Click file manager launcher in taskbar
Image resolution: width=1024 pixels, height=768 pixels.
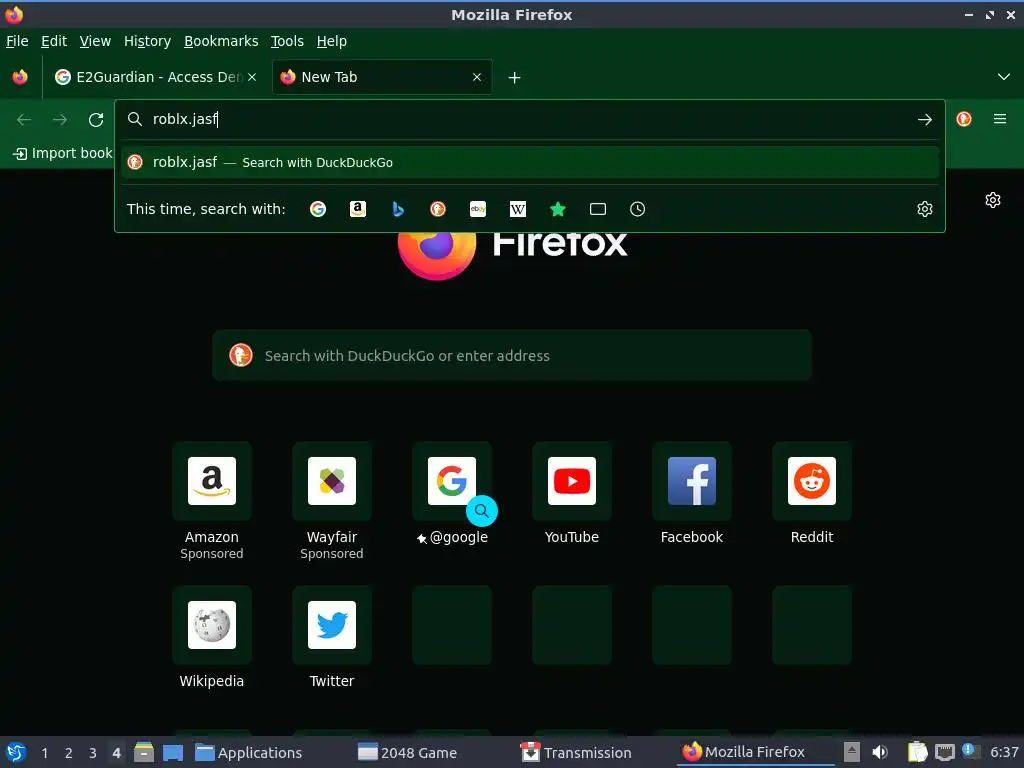coord(144,752)
